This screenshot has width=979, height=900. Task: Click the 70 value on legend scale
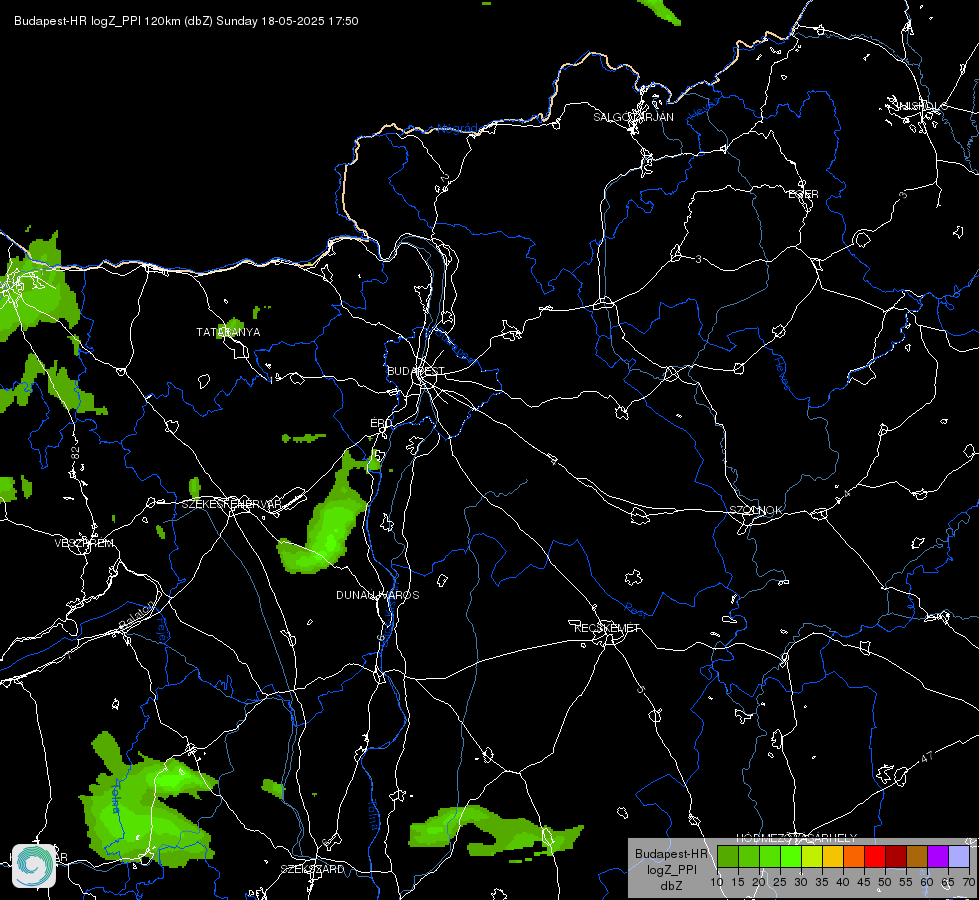[968, 883]
